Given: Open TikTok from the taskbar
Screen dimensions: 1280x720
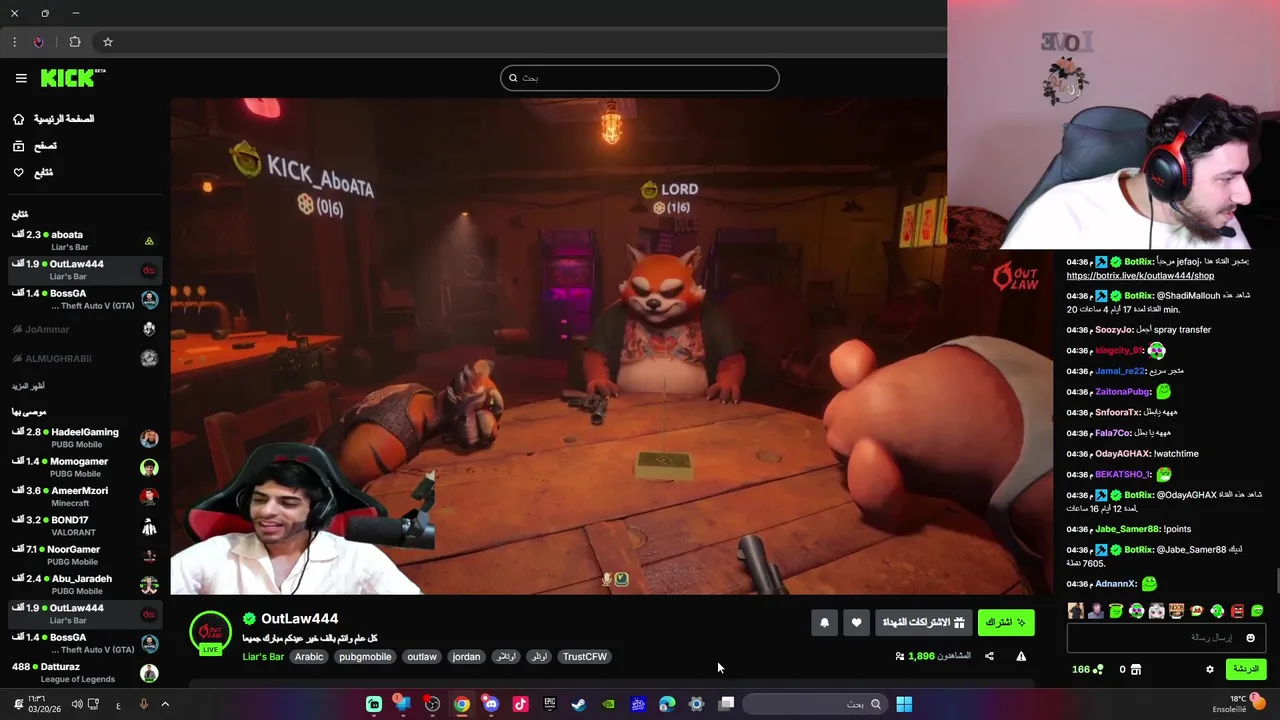Looking at the screenshot, I should point(520,704).
